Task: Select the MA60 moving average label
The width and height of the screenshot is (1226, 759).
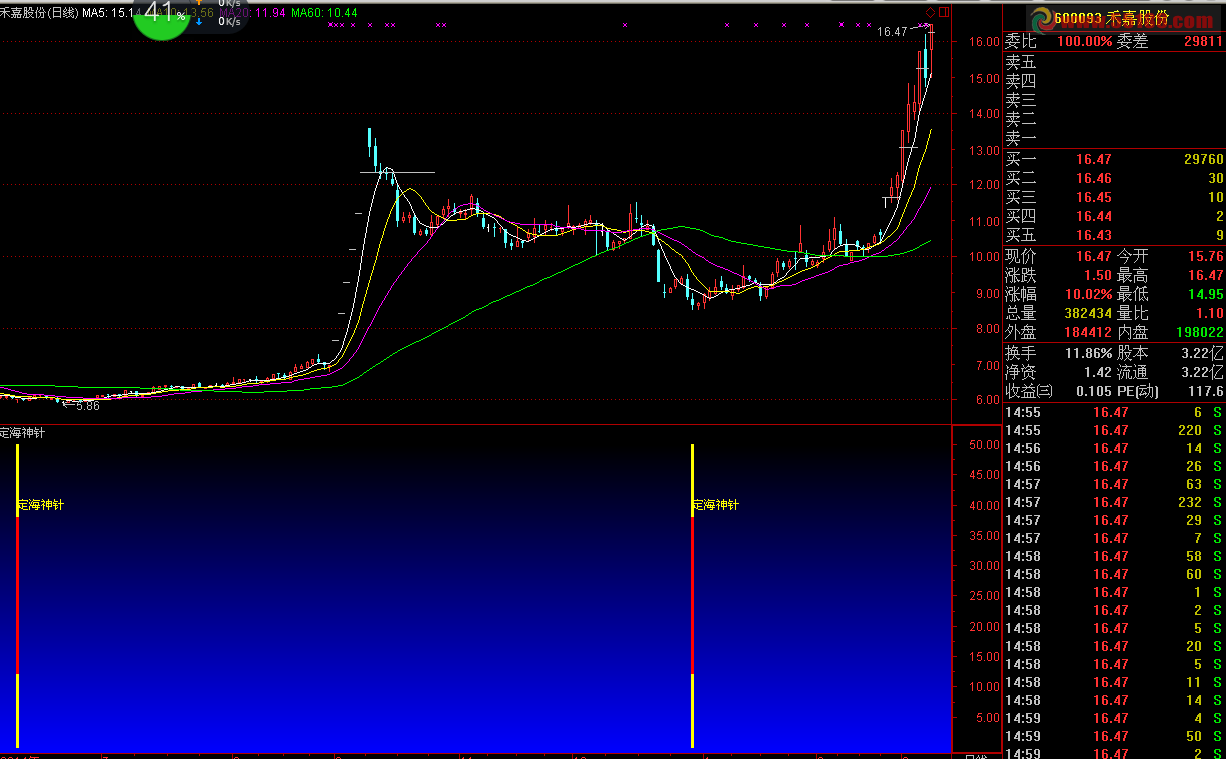Action: pyautogui.click(x=324, y=13)
